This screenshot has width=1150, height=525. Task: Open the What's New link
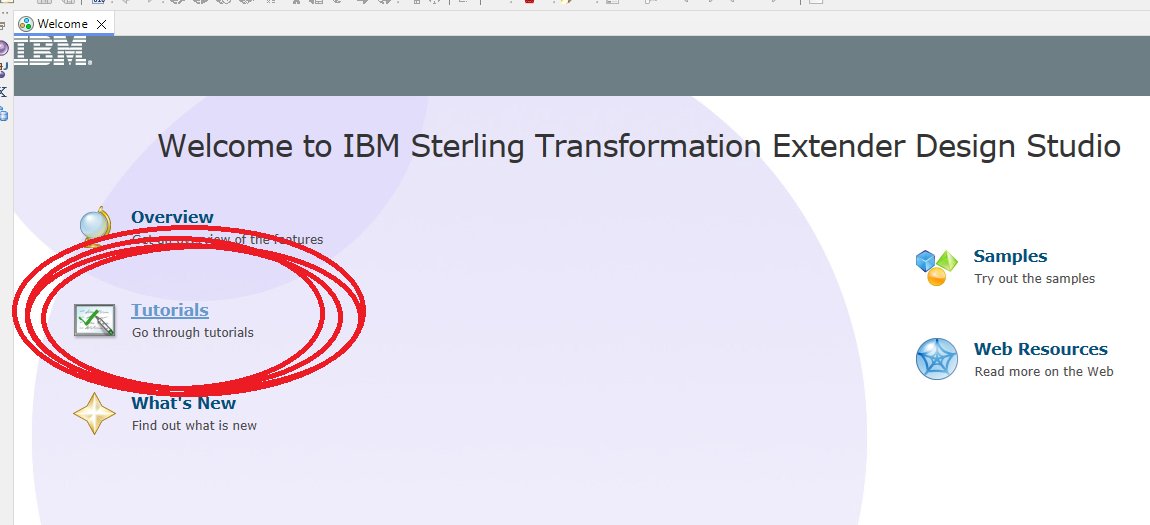(x=183, y=403)
